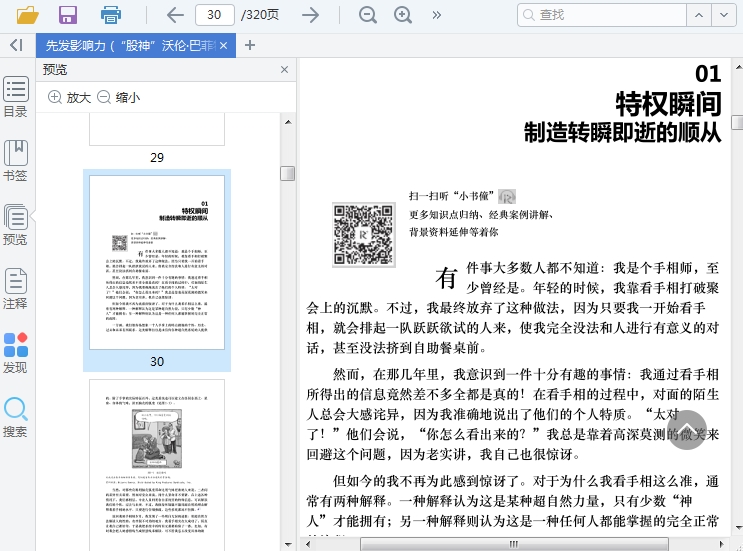Click the save document icon
The image size is (743, 551).
pyautogui.click(x=68, y=15)
